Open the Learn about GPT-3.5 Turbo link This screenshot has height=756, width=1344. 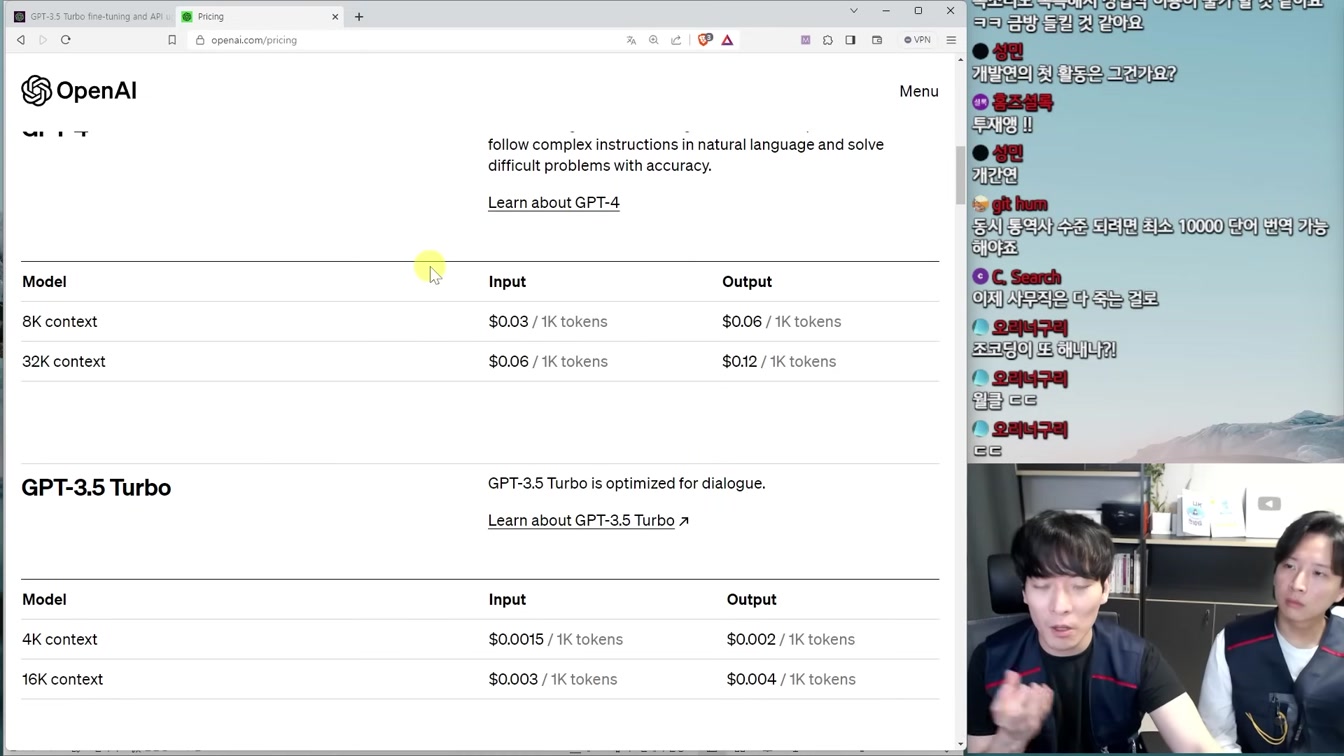point(588,521)
